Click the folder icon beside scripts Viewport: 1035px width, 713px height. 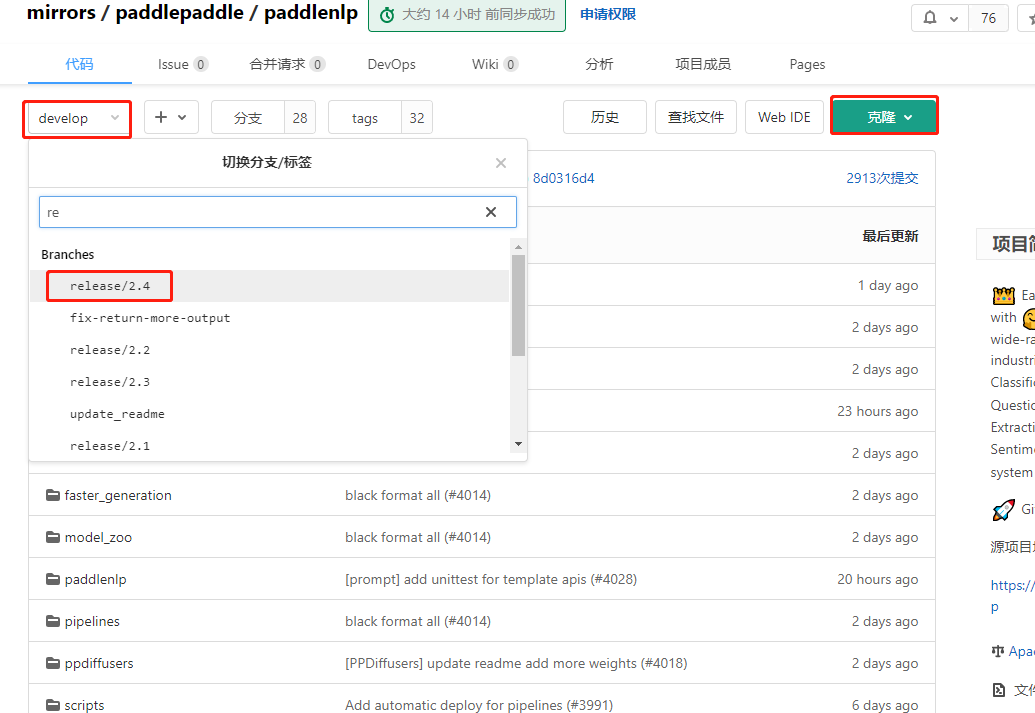[x=53, y=704]
